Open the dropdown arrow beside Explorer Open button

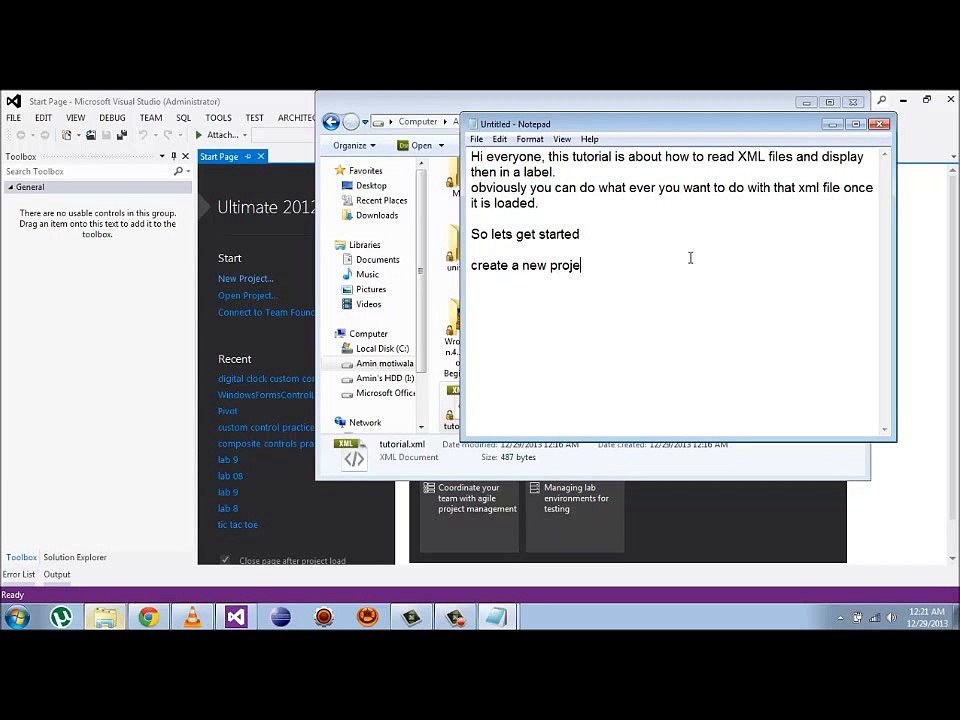coord(441,146)
